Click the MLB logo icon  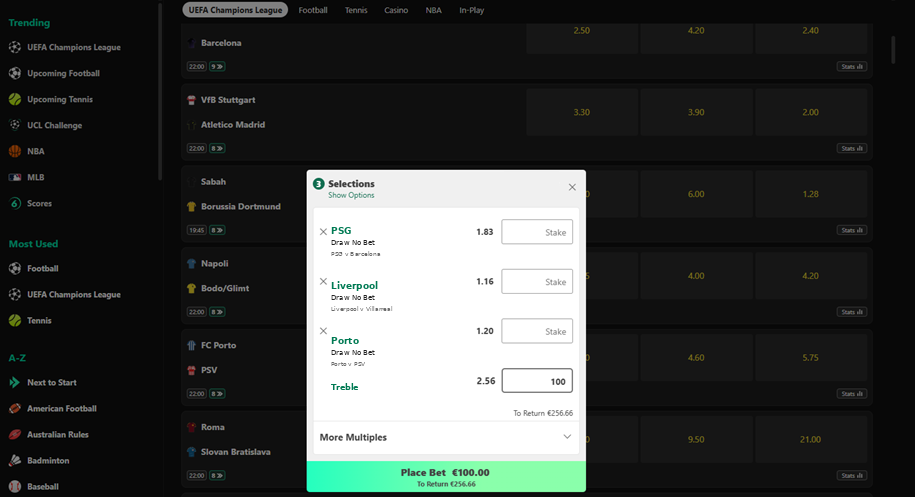(x=15, y=177)
